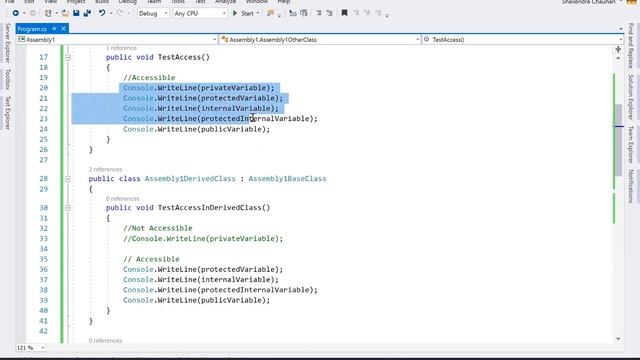Uncomment the selected lines icon
This screenshot has height=360, width=640.
(329, 13)
